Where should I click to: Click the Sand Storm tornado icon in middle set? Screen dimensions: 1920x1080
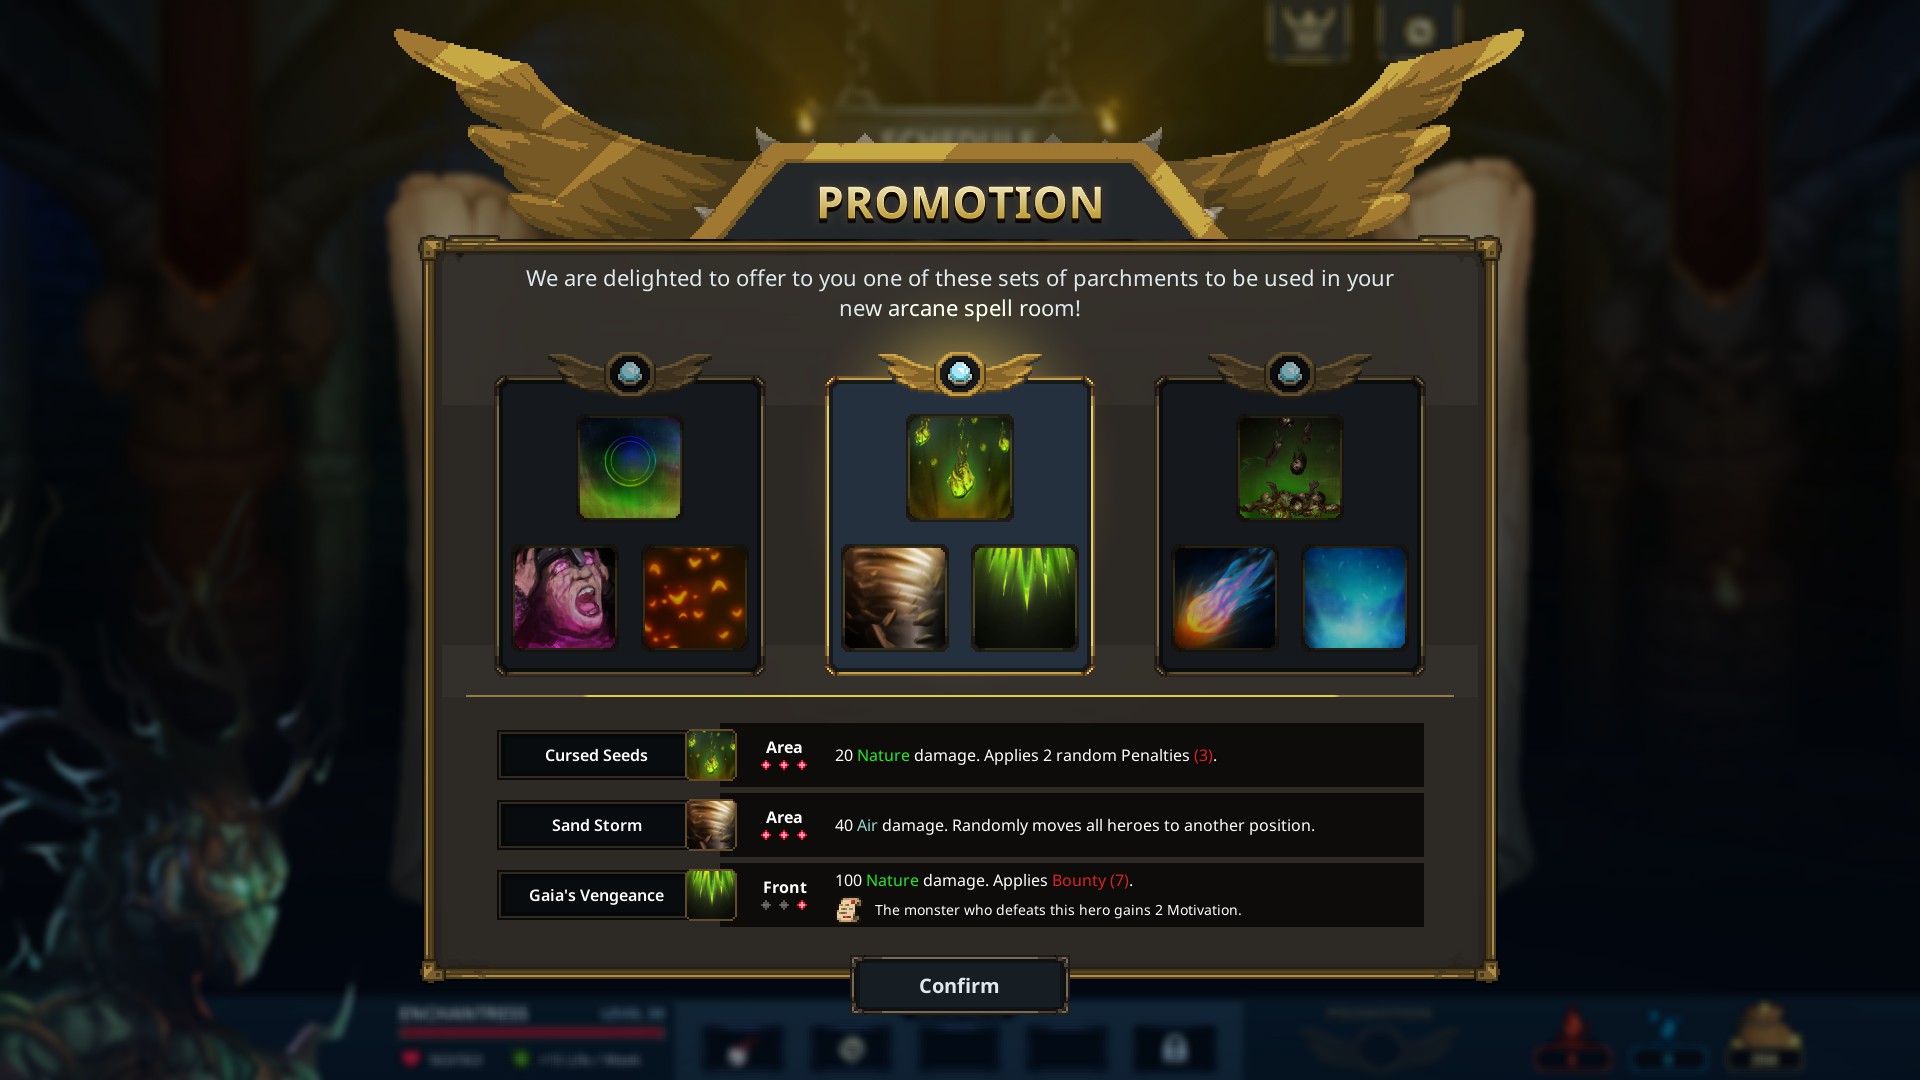tap(894, 598)
